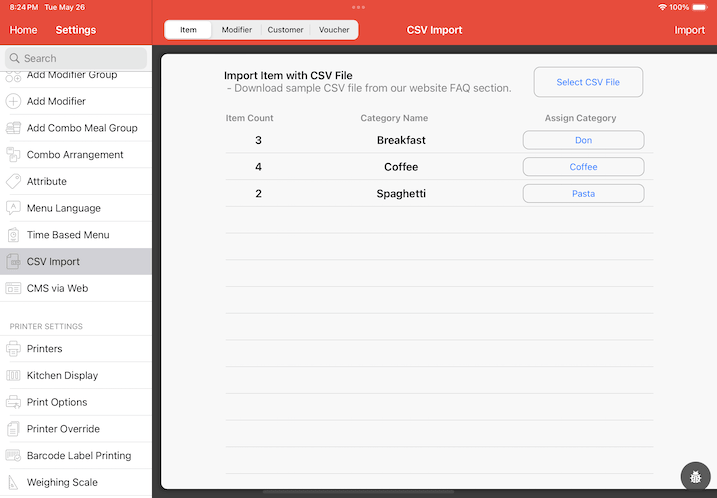Click the Kitchen Display icon
This screenshot has height=498, width=717.
[13, 375]
